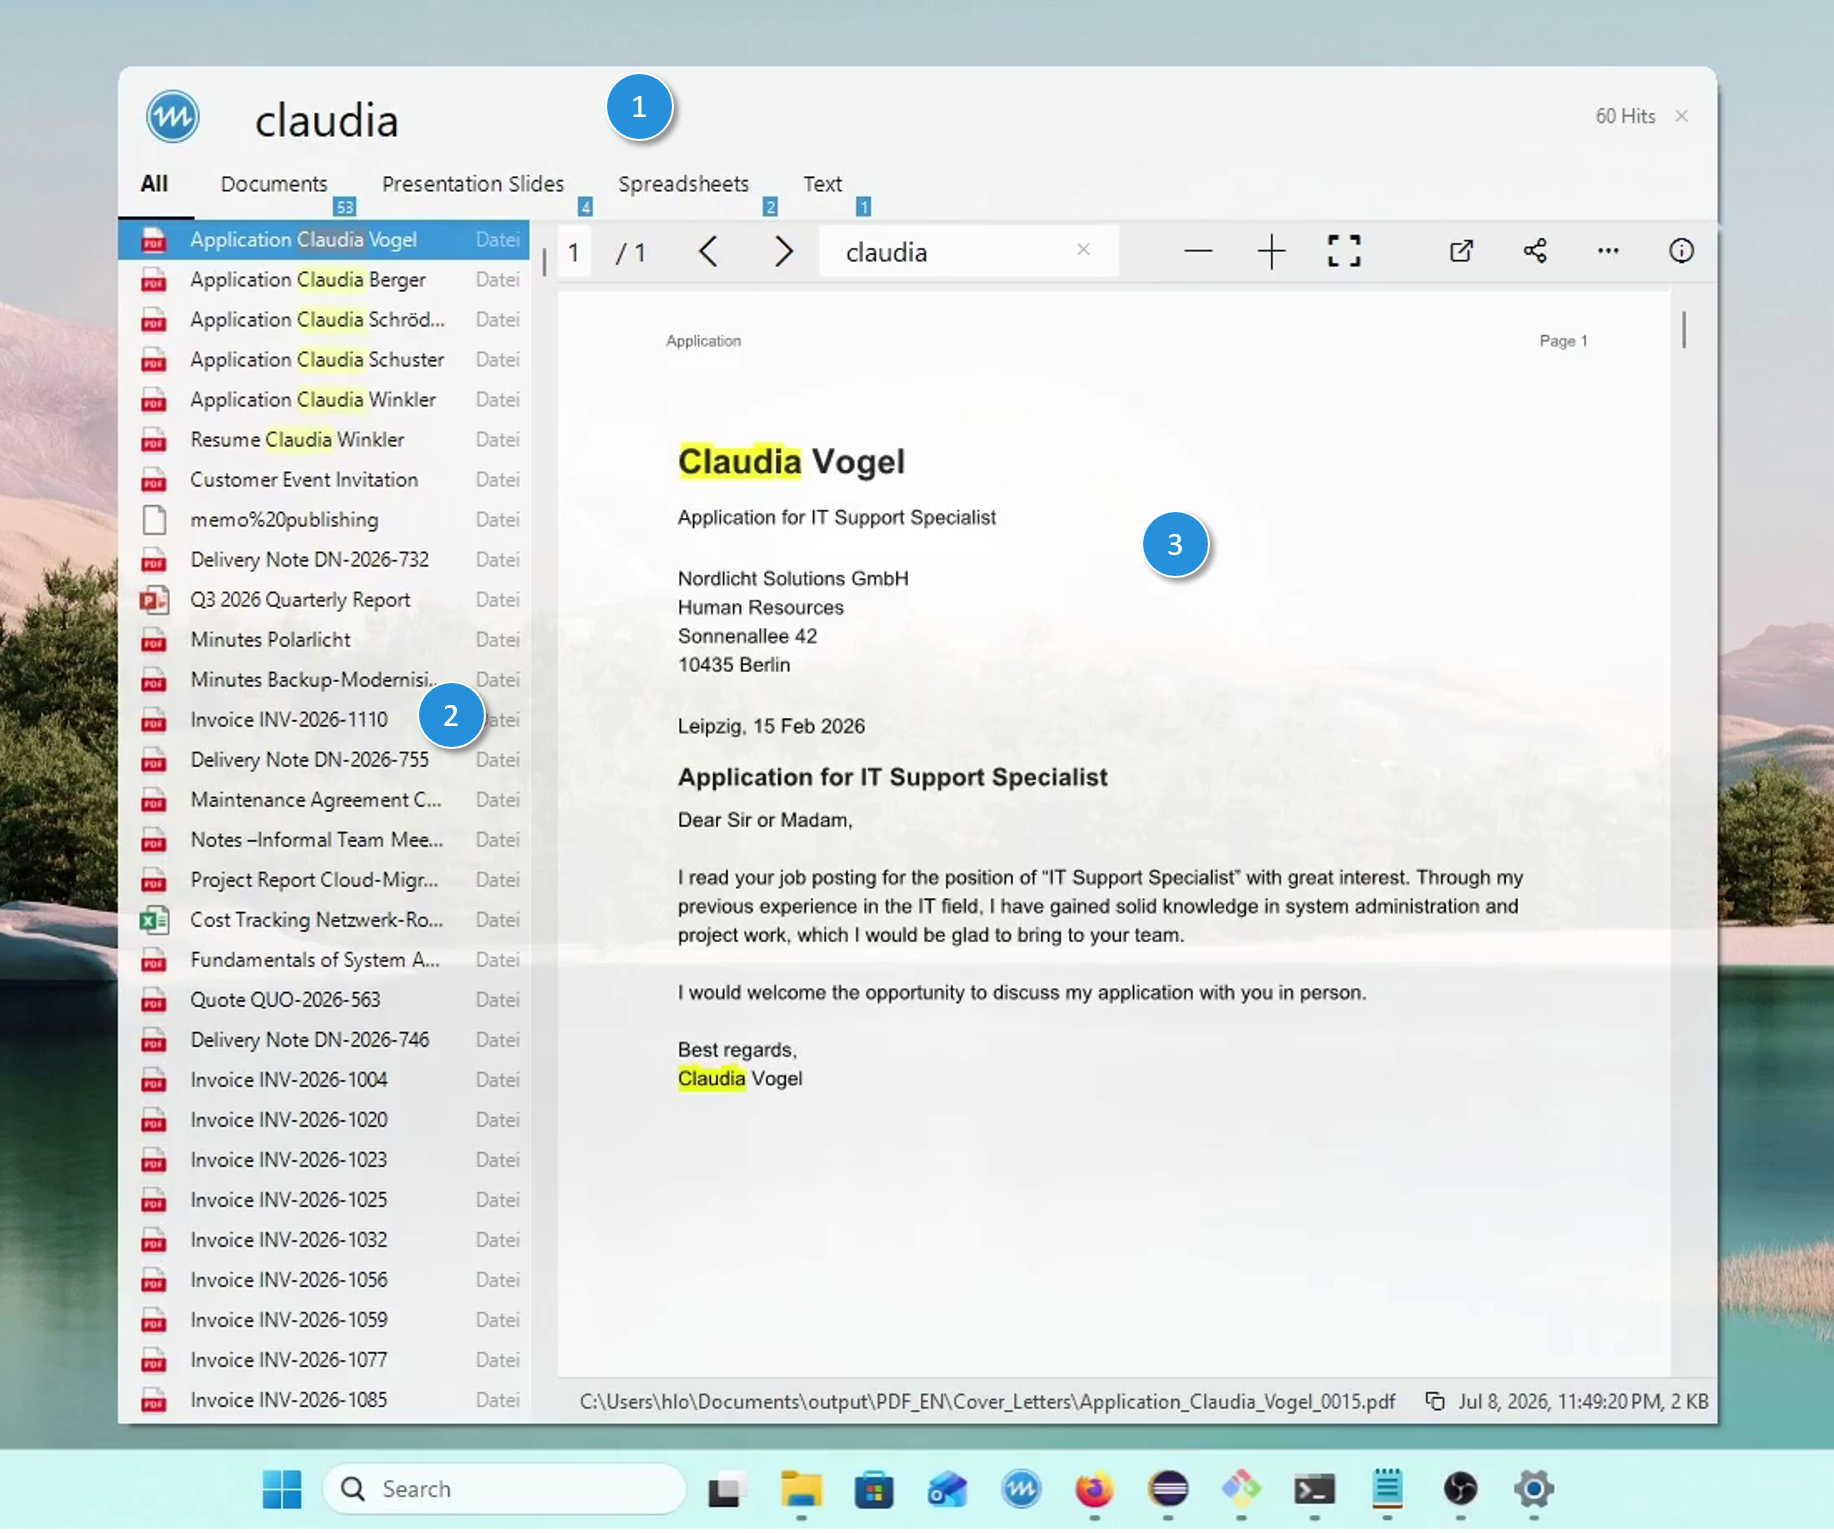1834x1533 pixels.
Task: Zoom in the document preview
Action: (x=1271, y=251)
